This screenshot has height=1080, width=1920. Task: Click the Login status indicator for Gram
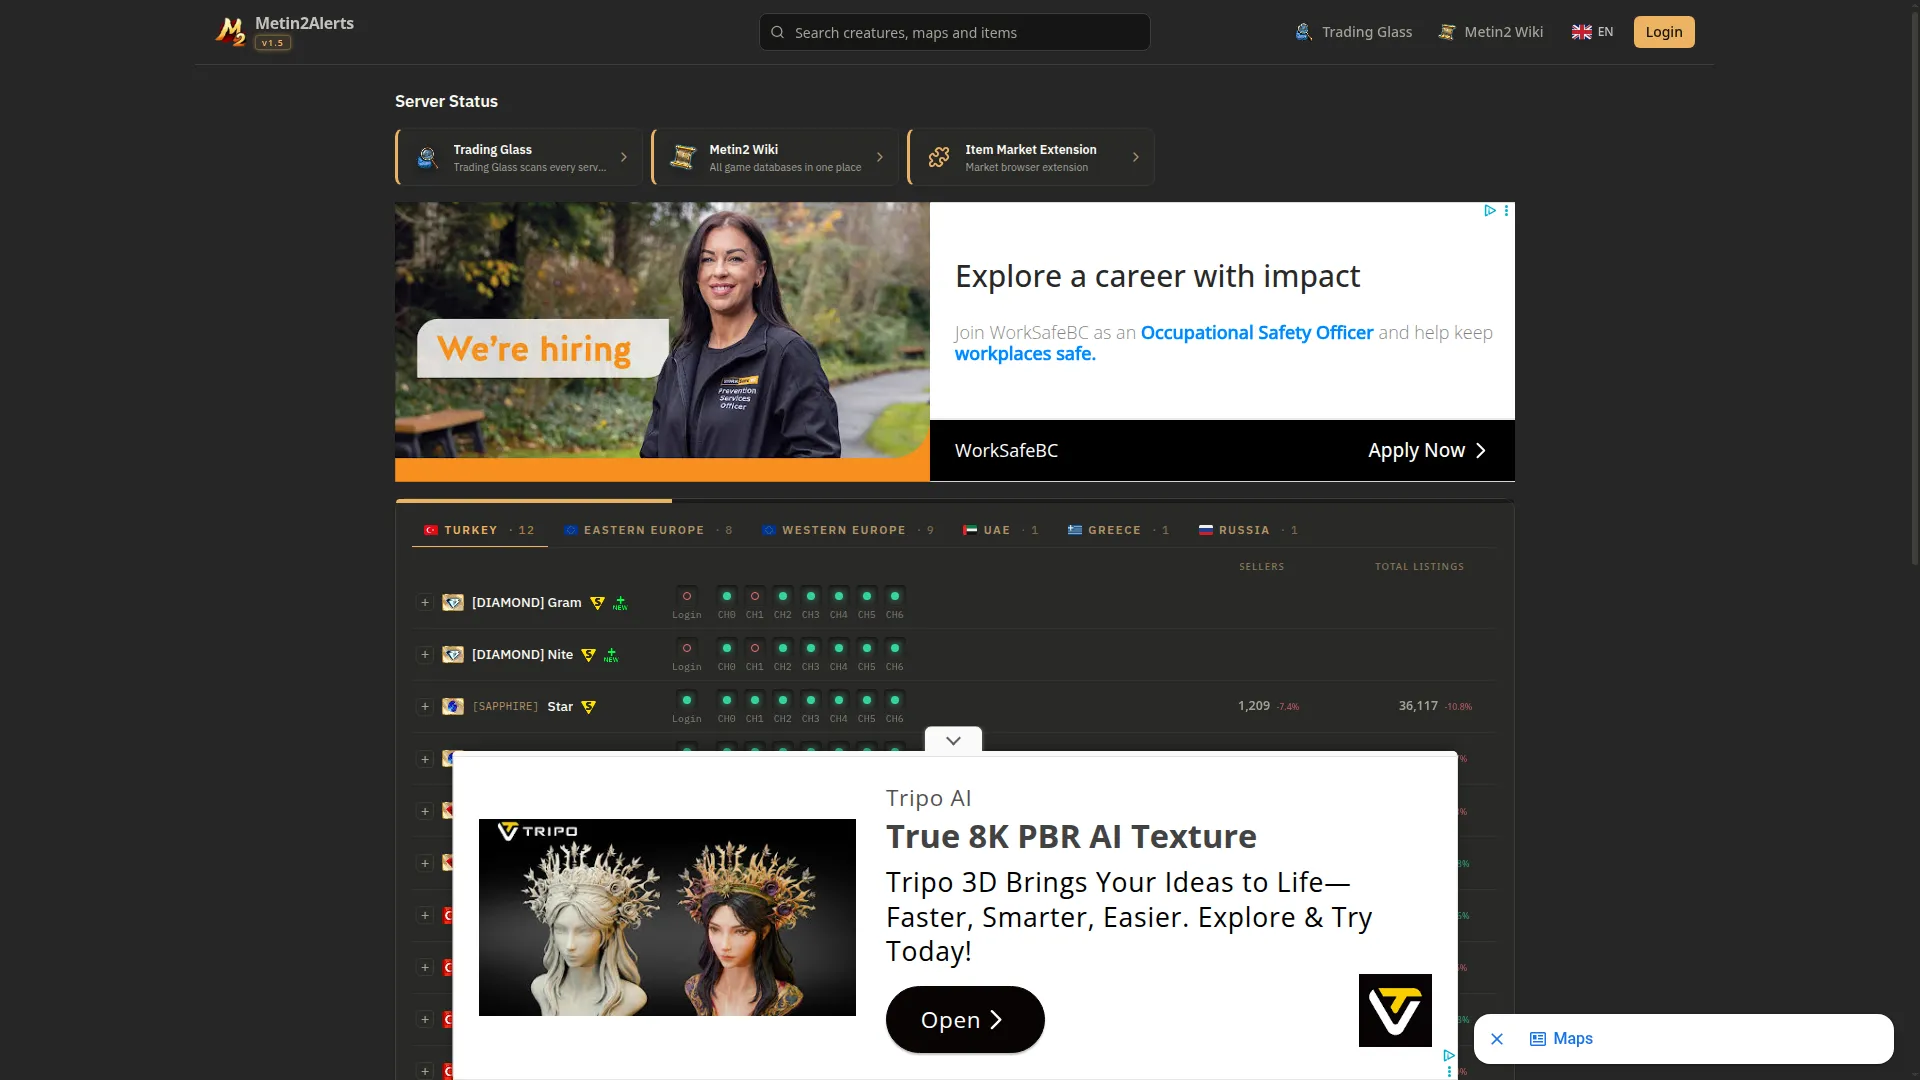(x=687, y=596)
